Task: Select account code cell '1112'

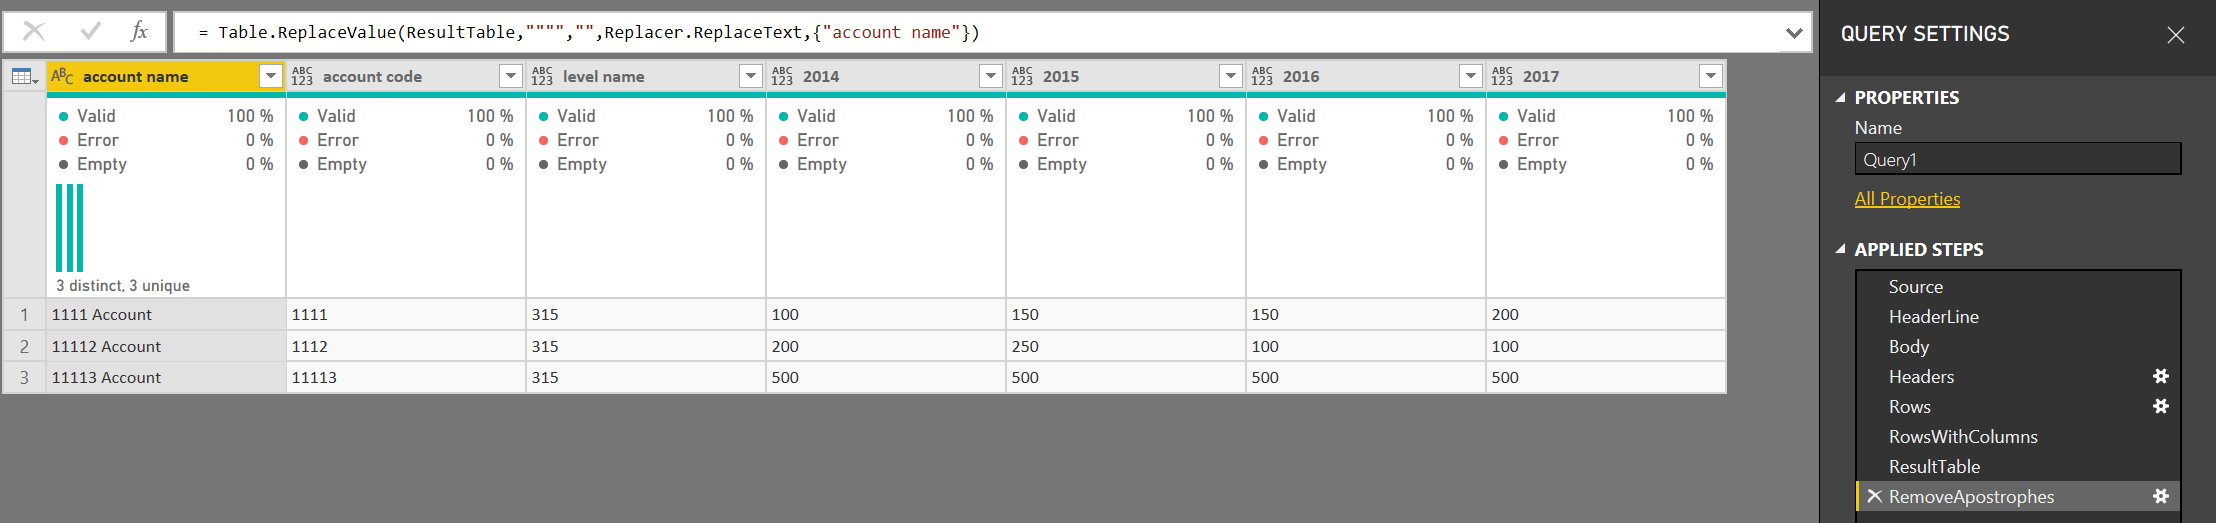Action: coord(406,346)
